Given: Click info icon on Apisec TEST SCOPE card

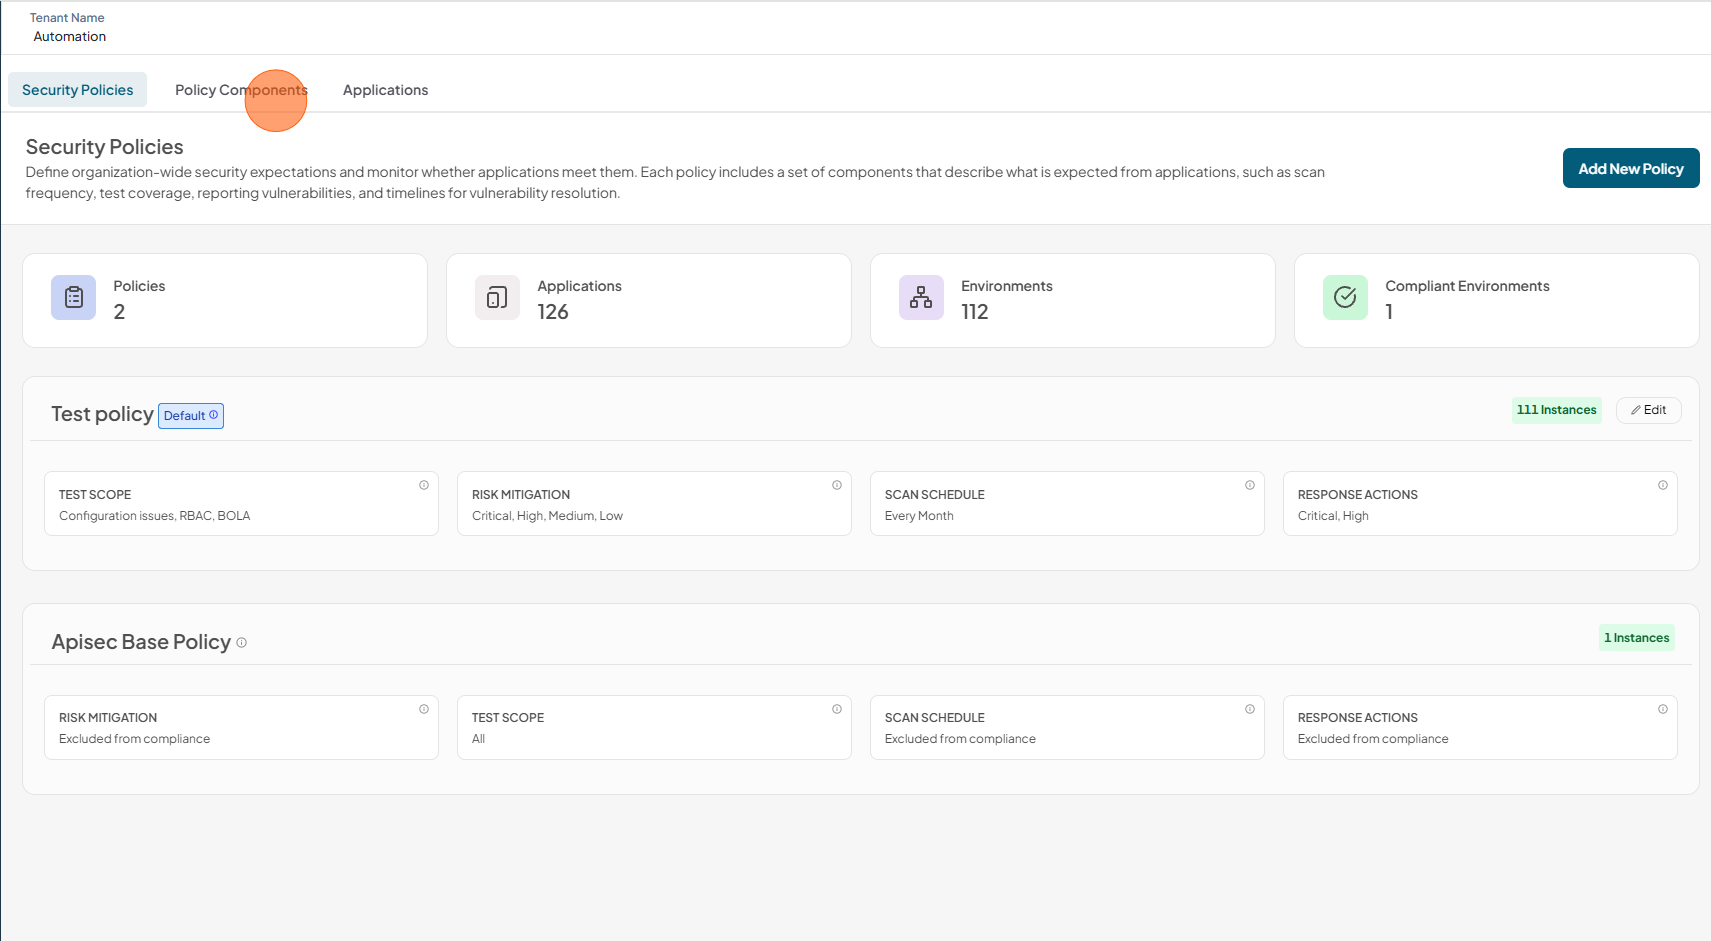Looking at the screenshot, I should click(837, 709).
